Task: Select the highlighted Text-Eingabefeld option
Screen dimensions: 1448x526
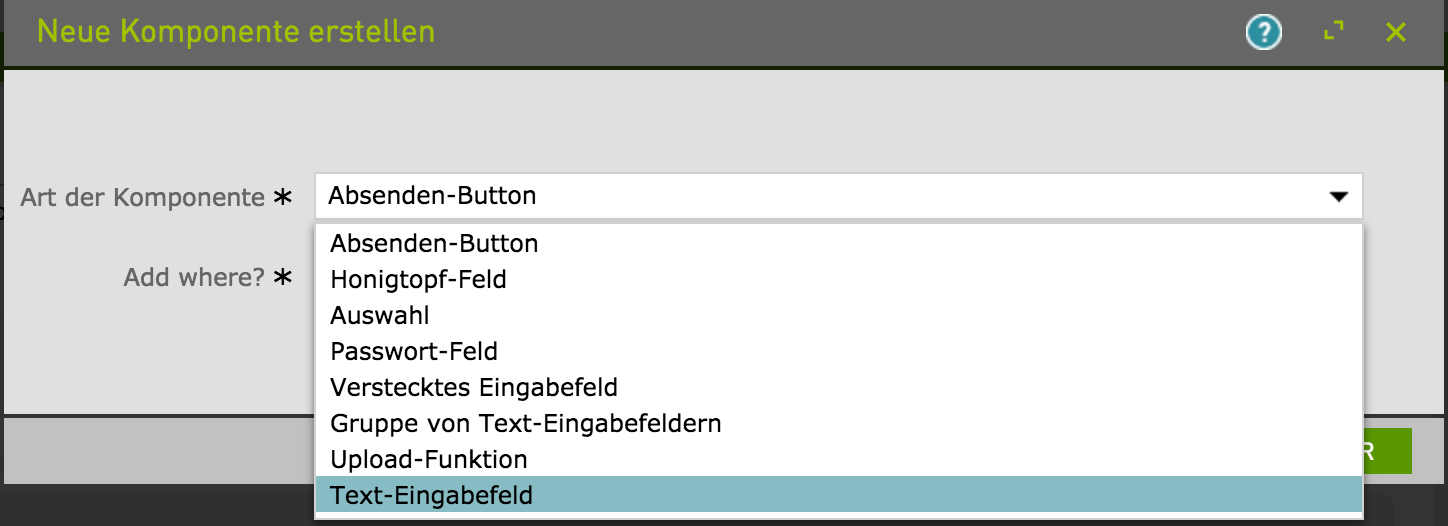Action: tap(432, 495)
